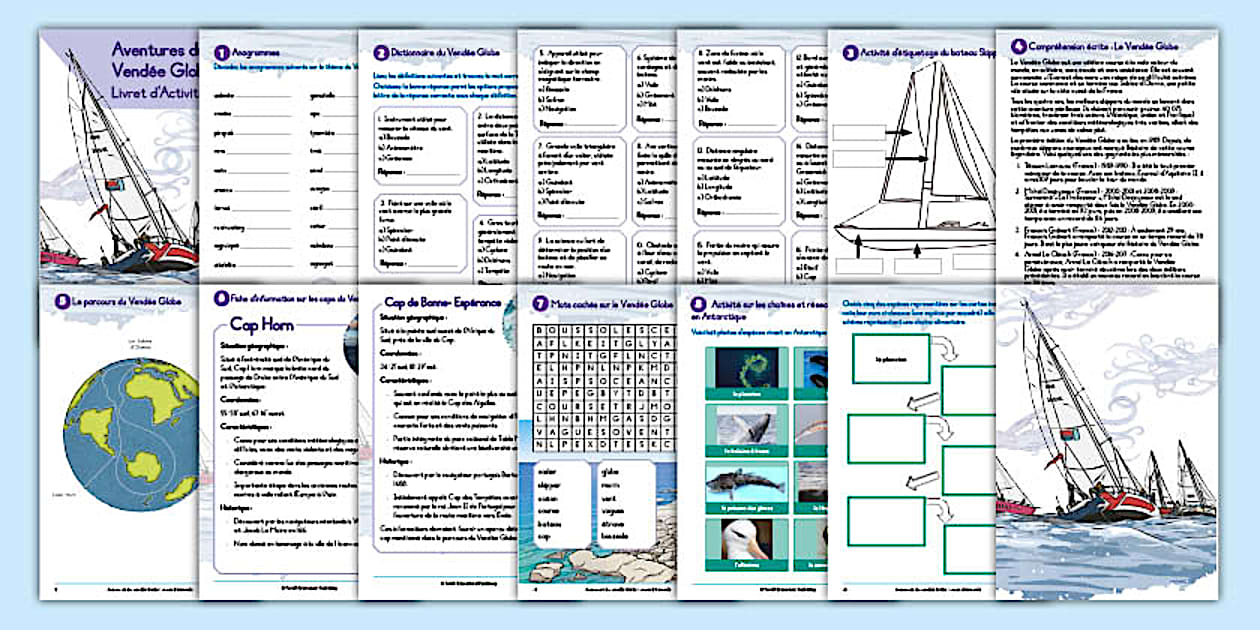Click the number 6 fiche d'information badge
The image size is (1260, 630).
222,297
